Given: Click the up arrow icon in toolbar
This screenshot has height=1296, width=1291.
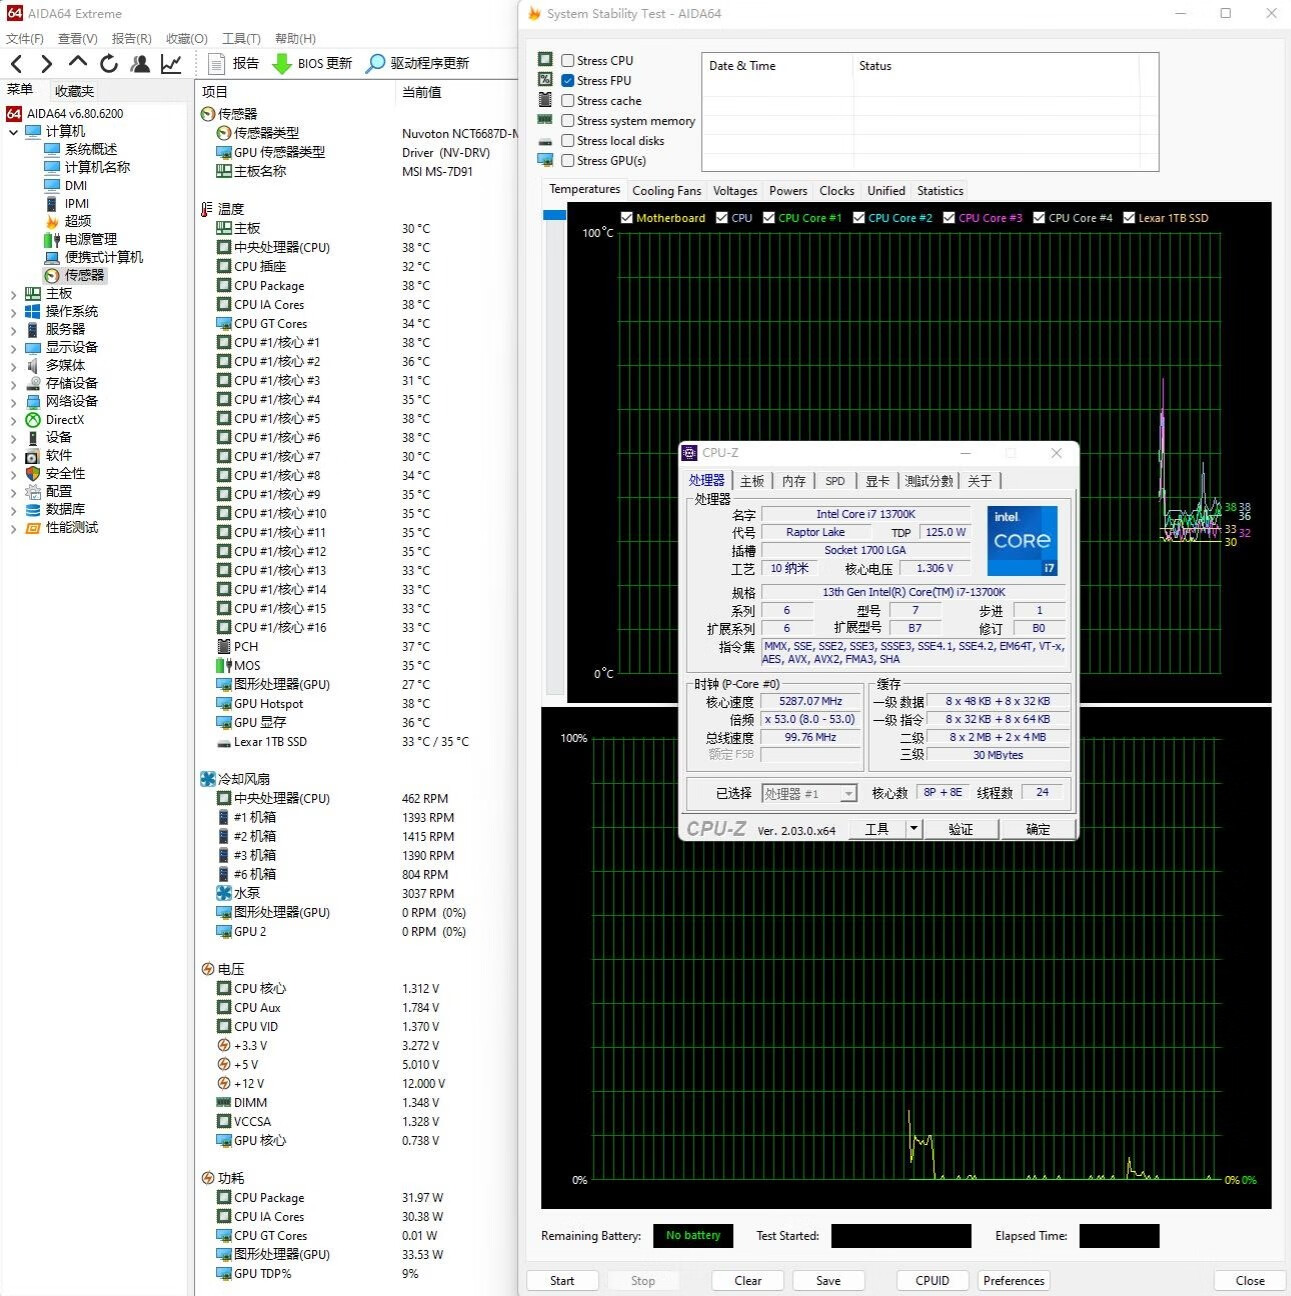Looking at the screenshot, I should point(78,64).
